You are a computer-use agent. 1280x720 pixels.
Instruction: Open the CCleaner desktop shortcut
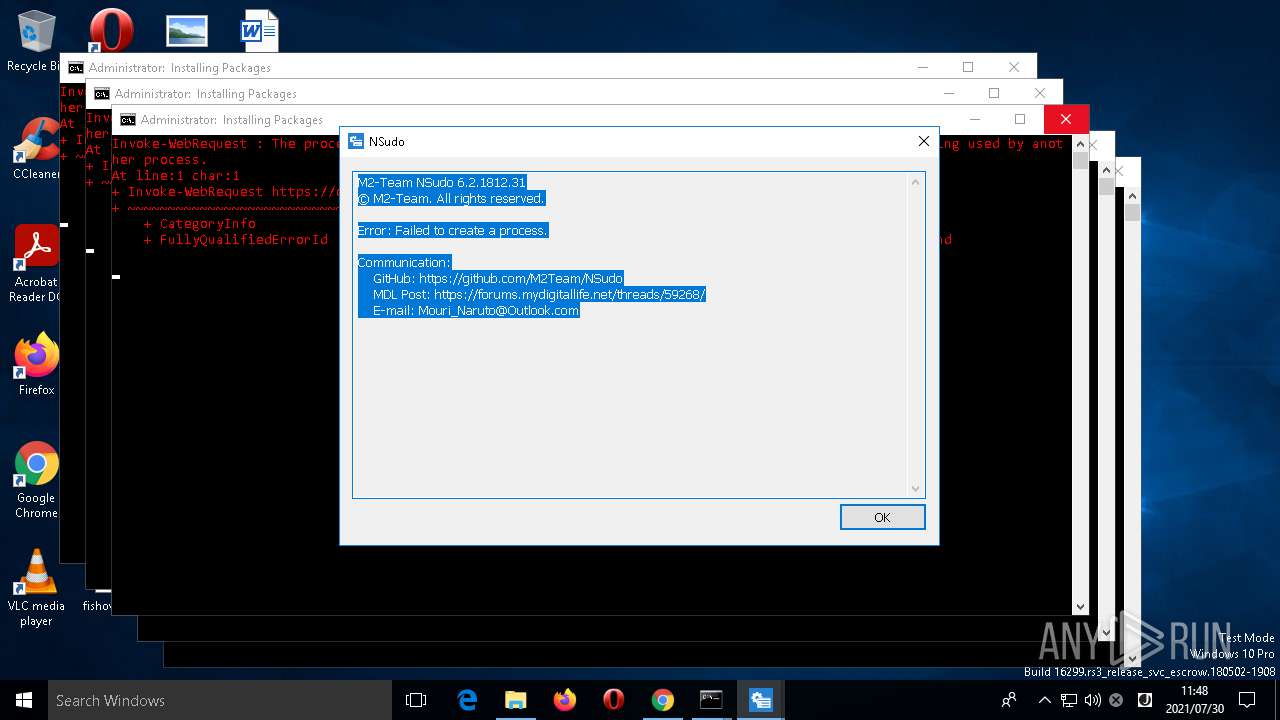[x=36, y=150]
